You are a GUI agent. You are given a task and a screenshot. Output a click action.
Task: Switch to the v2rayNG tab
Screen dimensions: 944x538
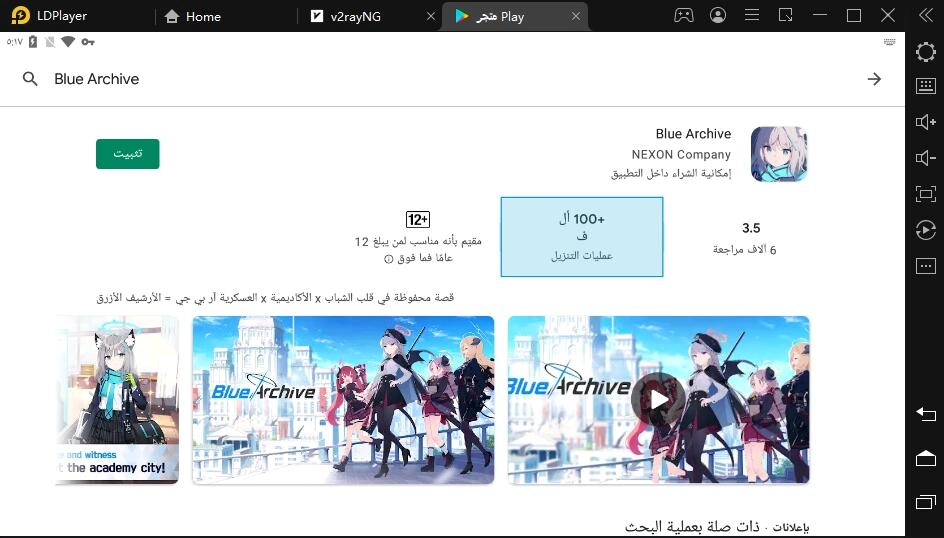point(355,16)
